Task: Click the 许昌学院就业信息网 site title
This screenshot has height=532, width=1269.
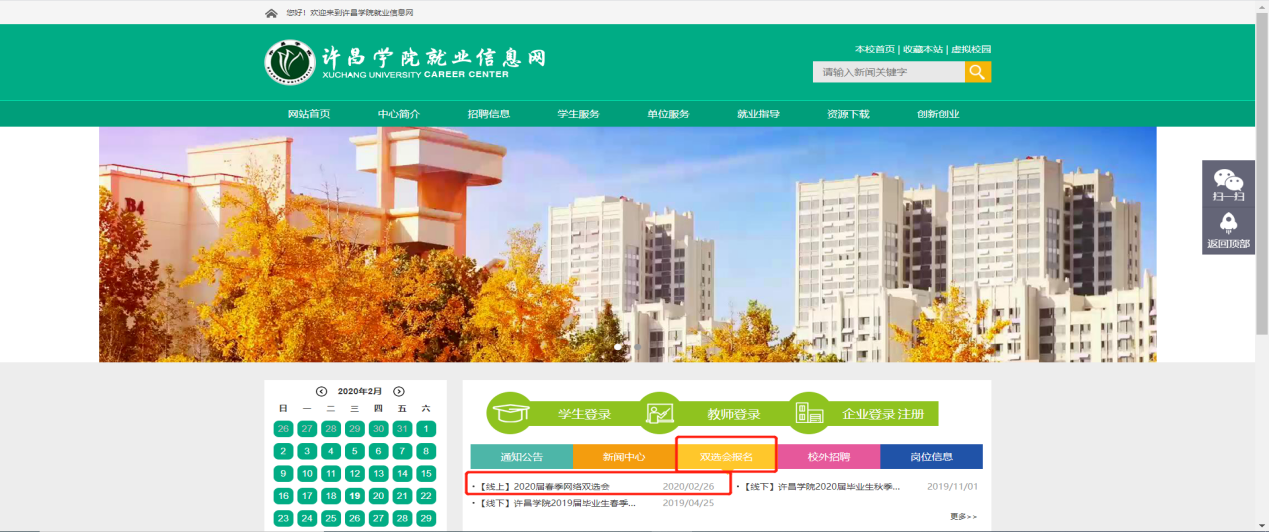Action: (x=434, y=56)
